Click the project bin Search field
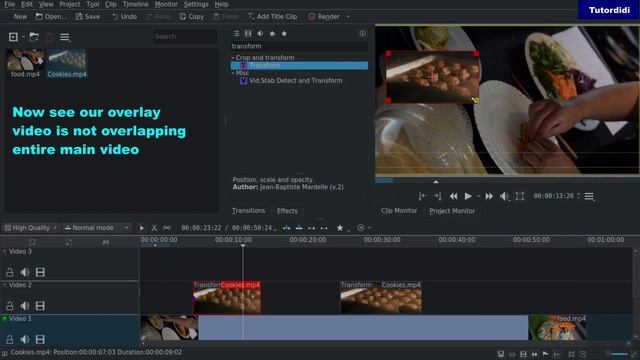 click(185, 37)
